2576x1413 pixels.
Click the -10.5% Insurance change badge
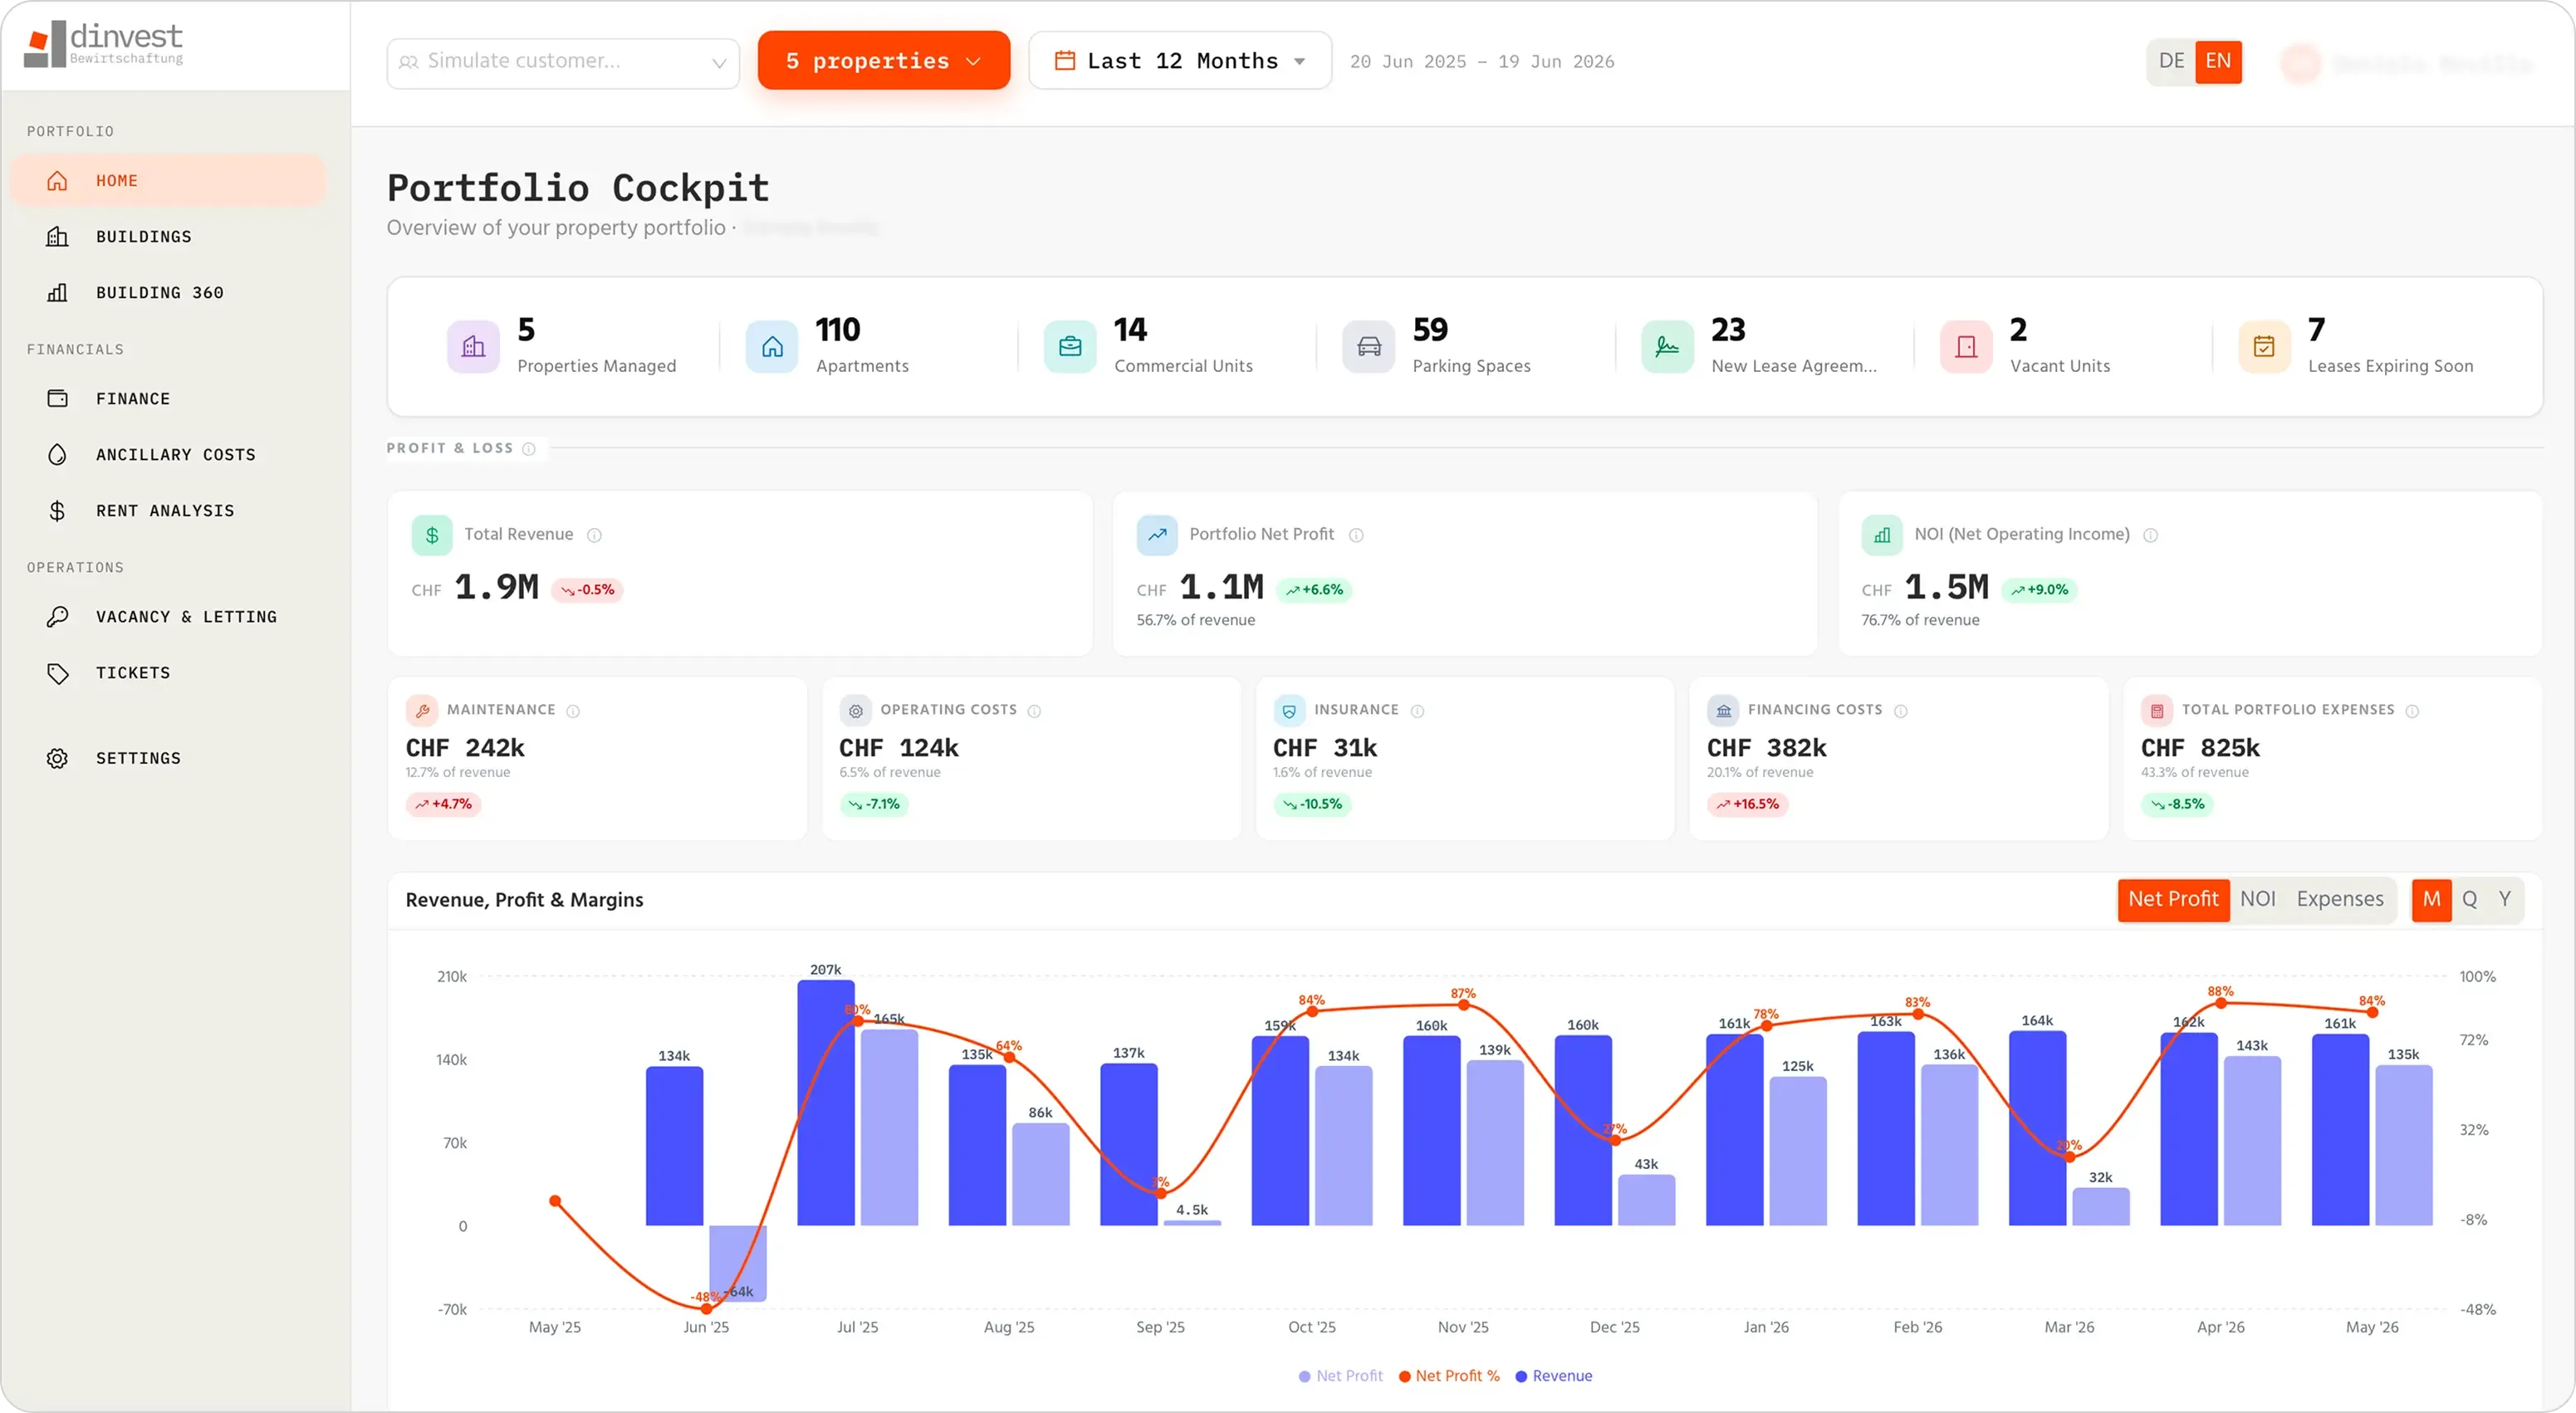[x=1313, y=805]
